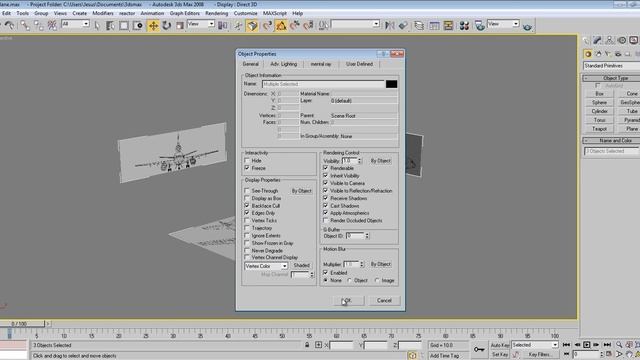The width and height of the screenshot is (640, 360).
Task: Increment the Visibility spinner arrows
Action: (x=360, y=161)
